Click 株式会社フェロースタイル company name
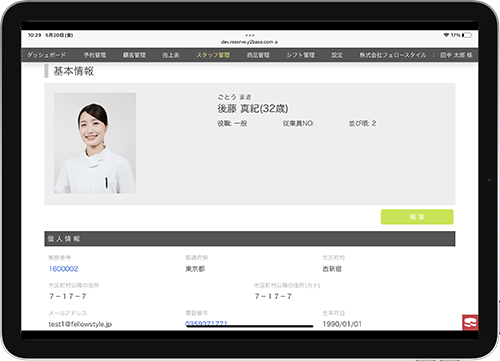The image size is (500, 361). (393, 55)
